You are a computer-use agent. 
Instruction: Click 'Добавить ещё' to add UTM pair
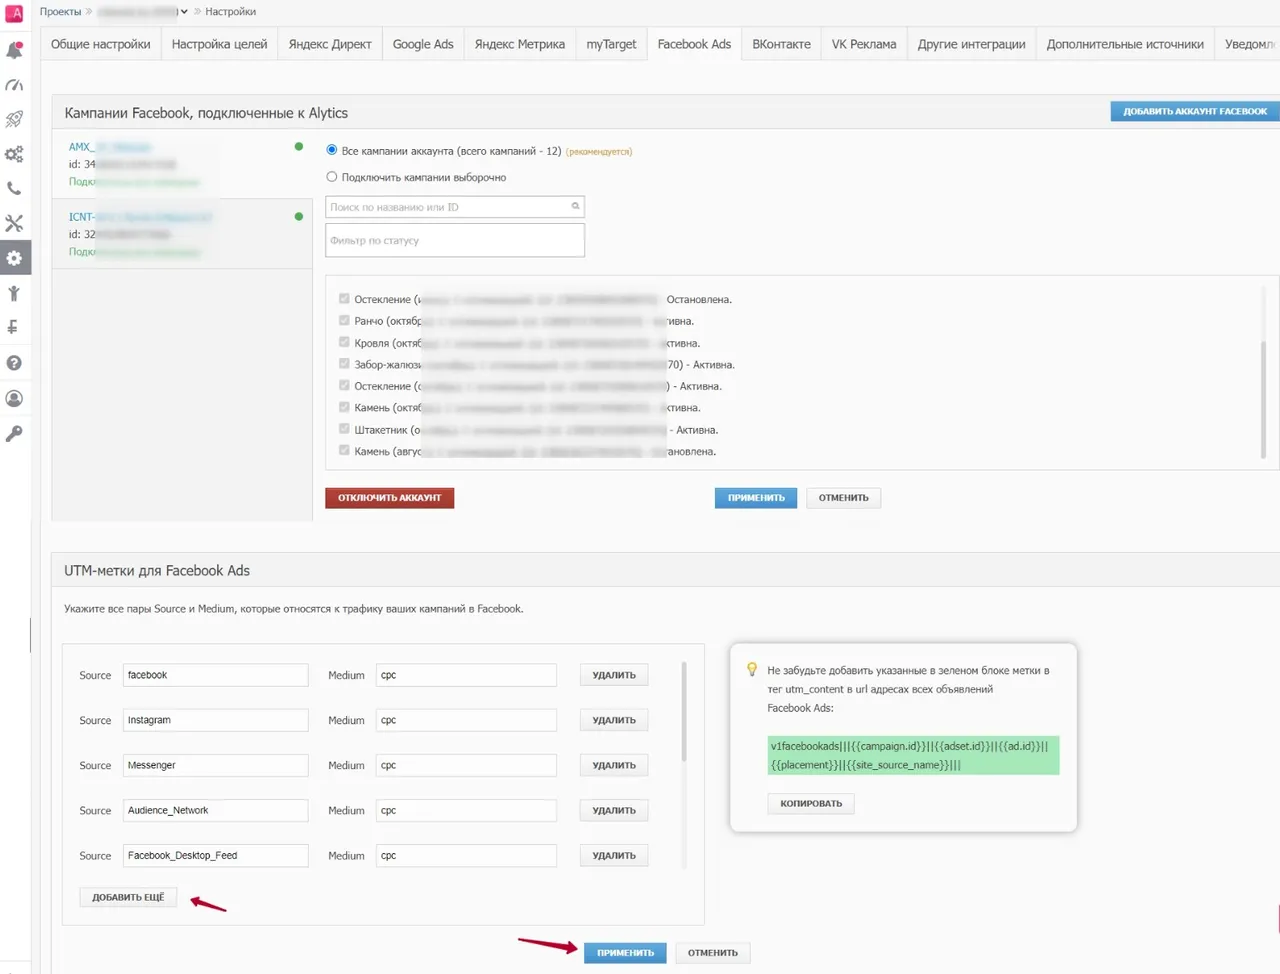coord(128,897)
